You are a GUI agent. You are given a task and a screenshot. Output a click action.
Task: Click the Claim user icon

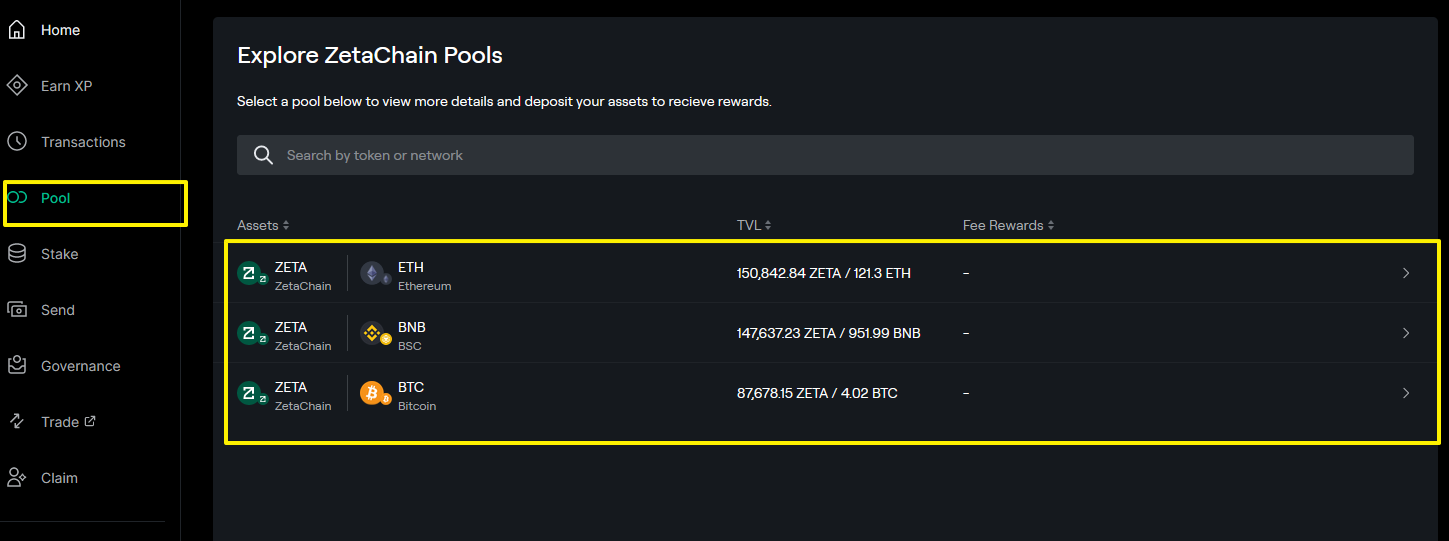(17, 478)
